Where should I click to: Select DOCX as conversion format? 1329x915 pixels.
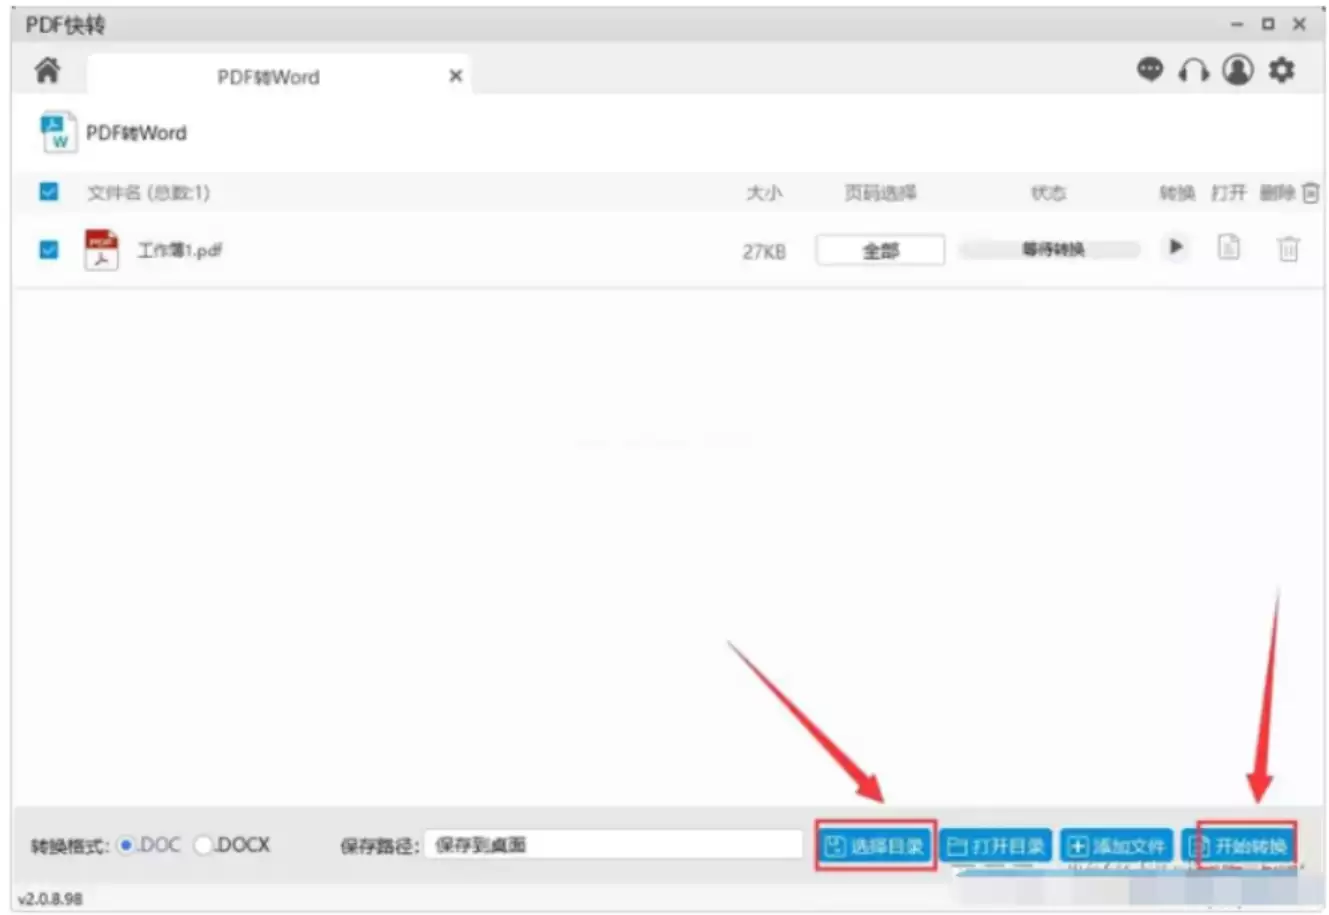pyautogui.click(x=203, y=845)
